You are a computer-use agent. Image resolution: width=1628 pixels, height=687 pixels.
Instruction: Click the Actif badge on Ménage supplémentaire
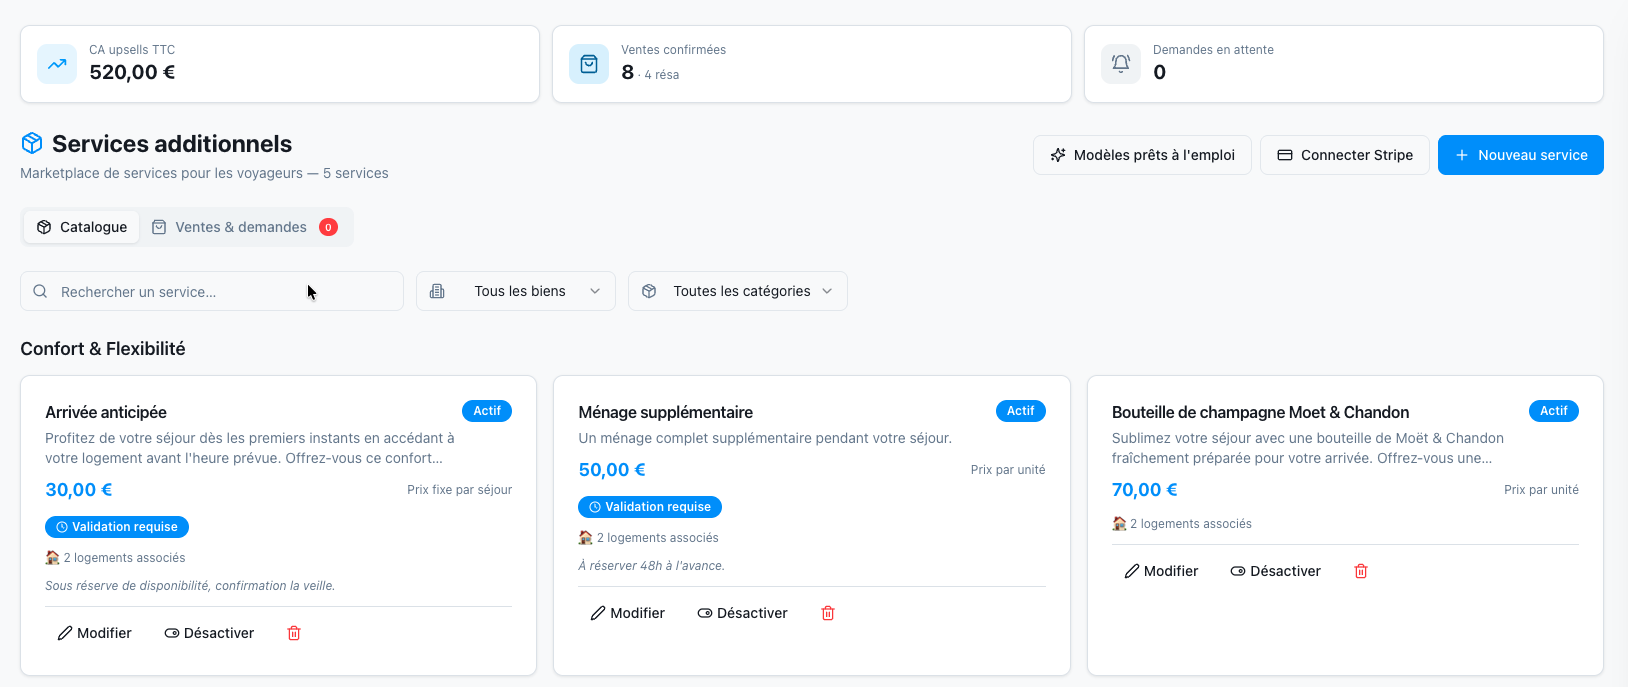pyautogui.click(x=1021, y=411)
